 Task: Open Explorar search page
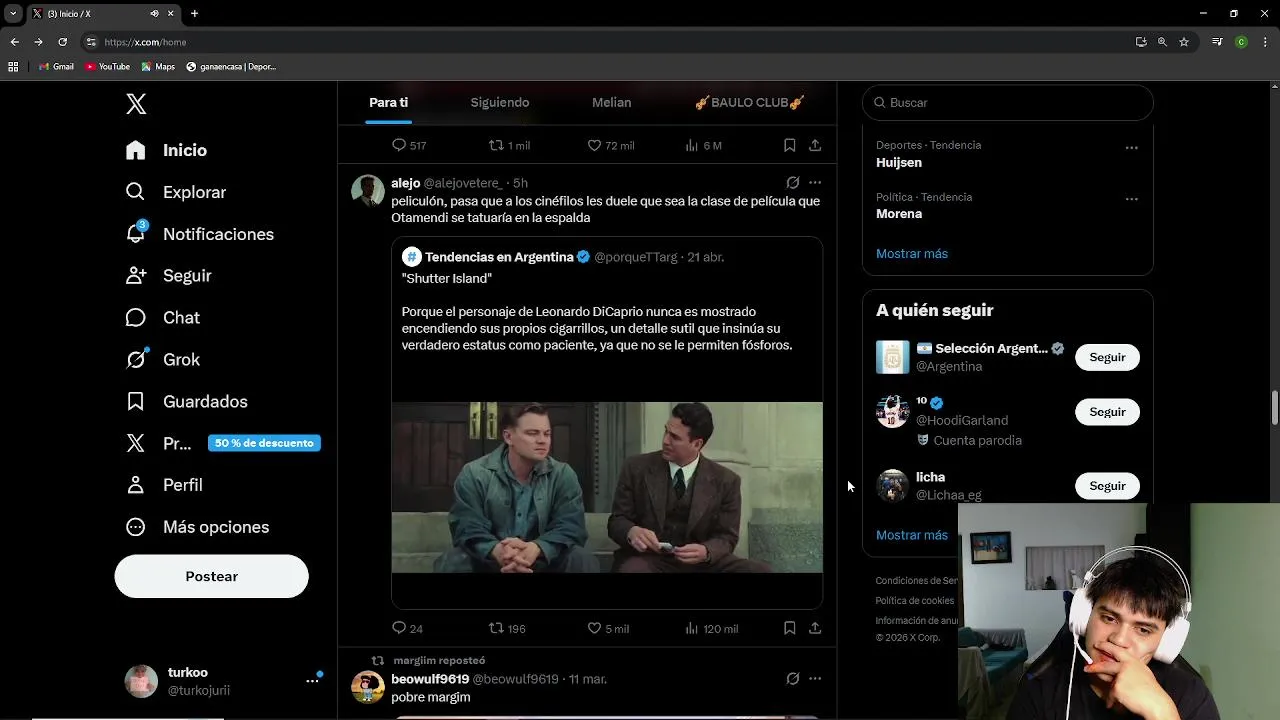(x=176, y=192)
